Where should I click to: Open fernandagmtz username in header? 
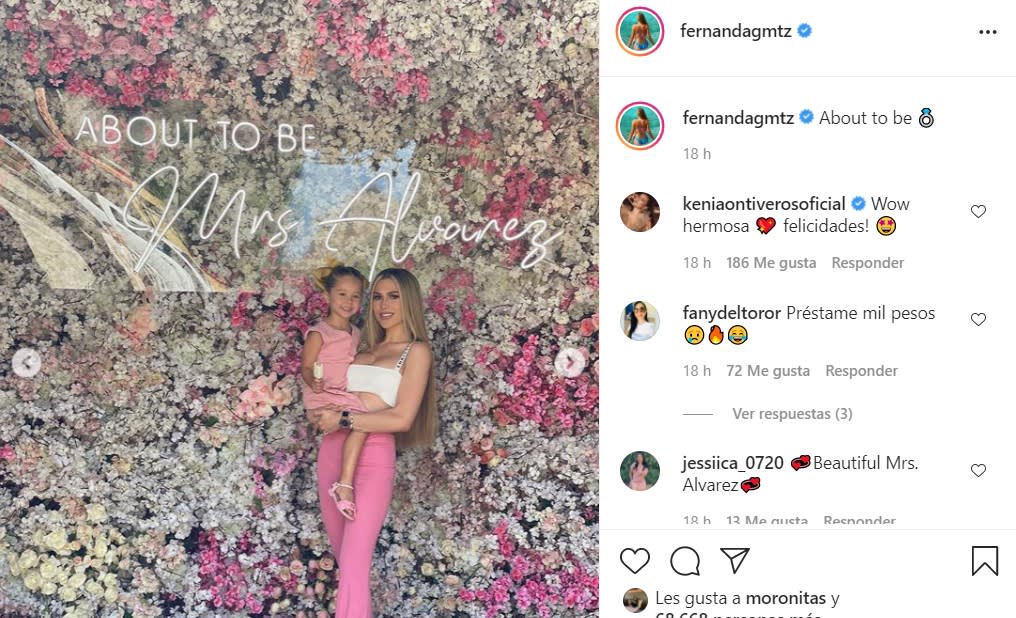pyautogui.click(x=735, y=31)
